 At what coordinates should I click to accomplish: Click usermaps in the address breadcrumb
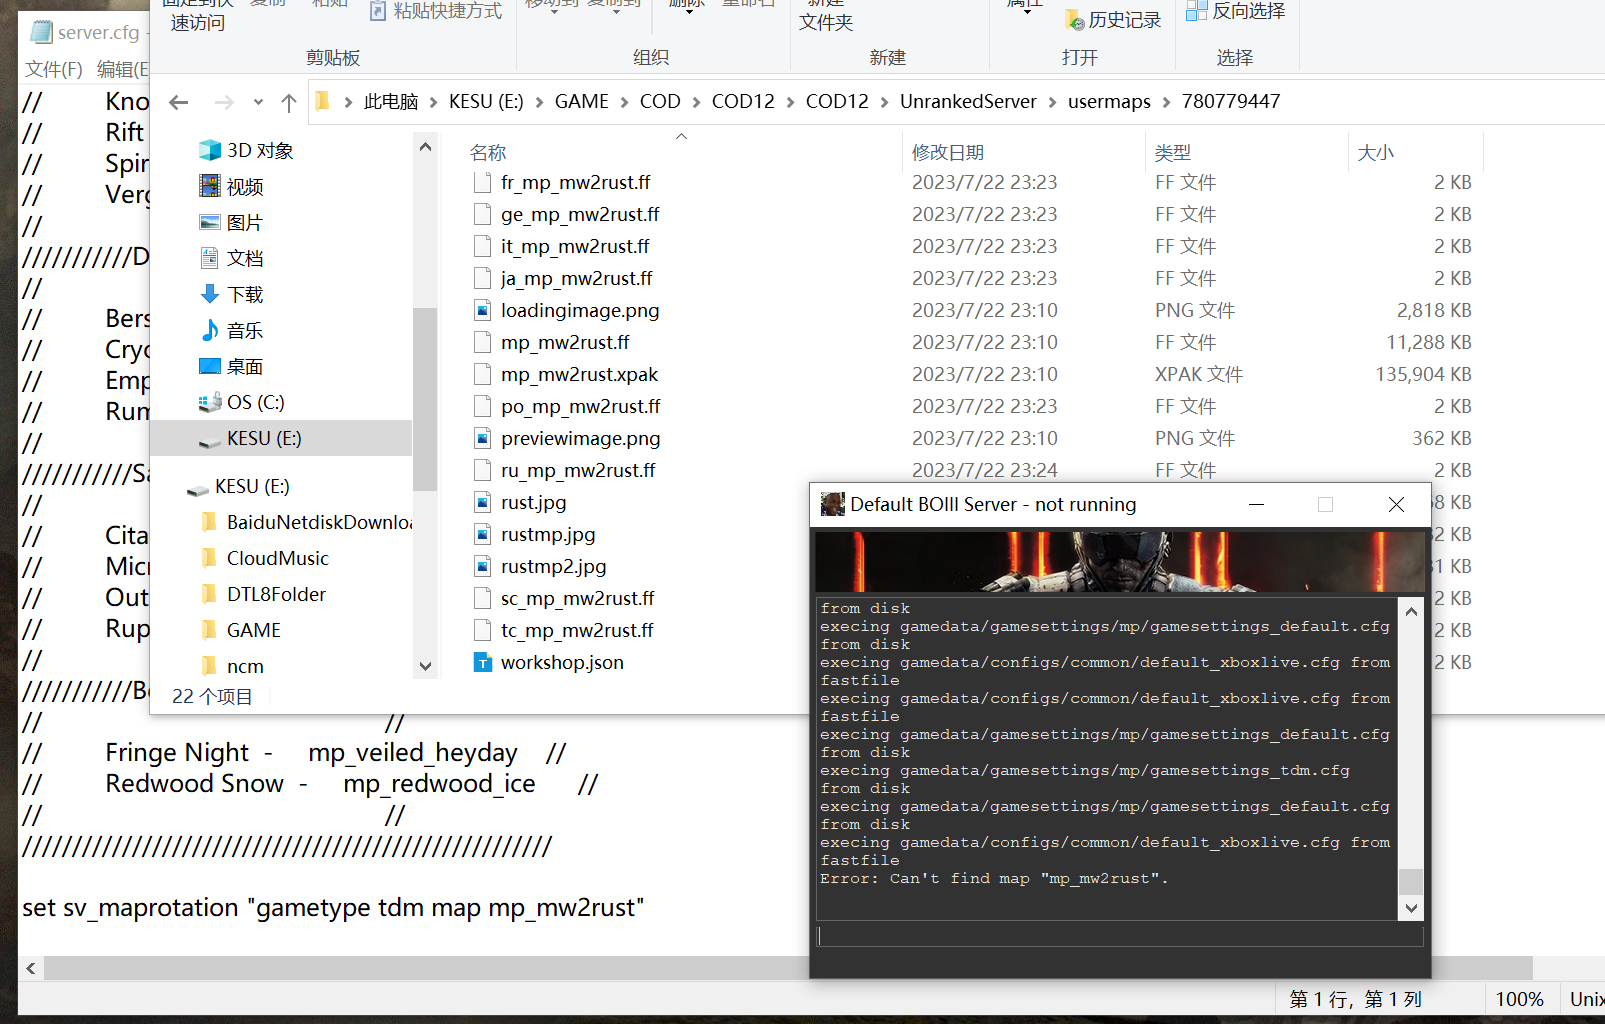1108,101
